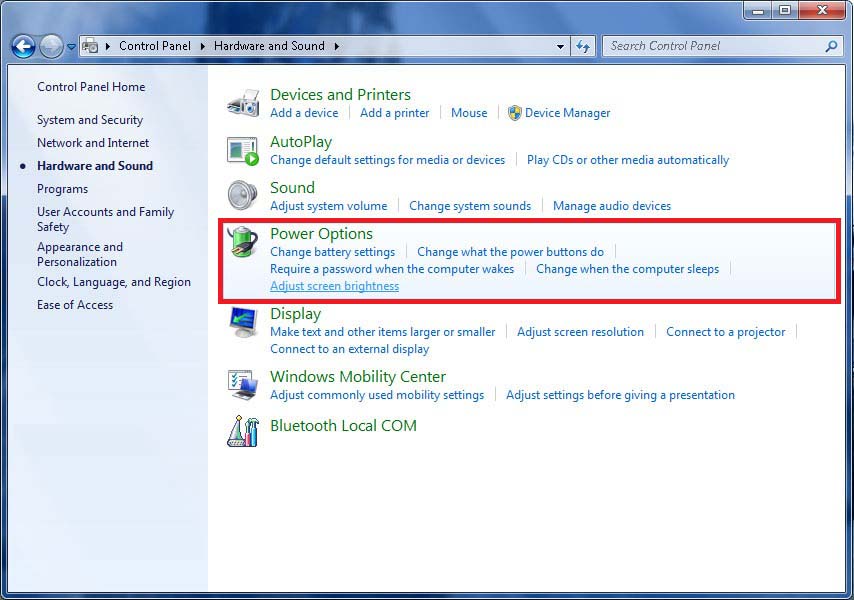Open User Accounts and Family Safety

pos(106,219)
